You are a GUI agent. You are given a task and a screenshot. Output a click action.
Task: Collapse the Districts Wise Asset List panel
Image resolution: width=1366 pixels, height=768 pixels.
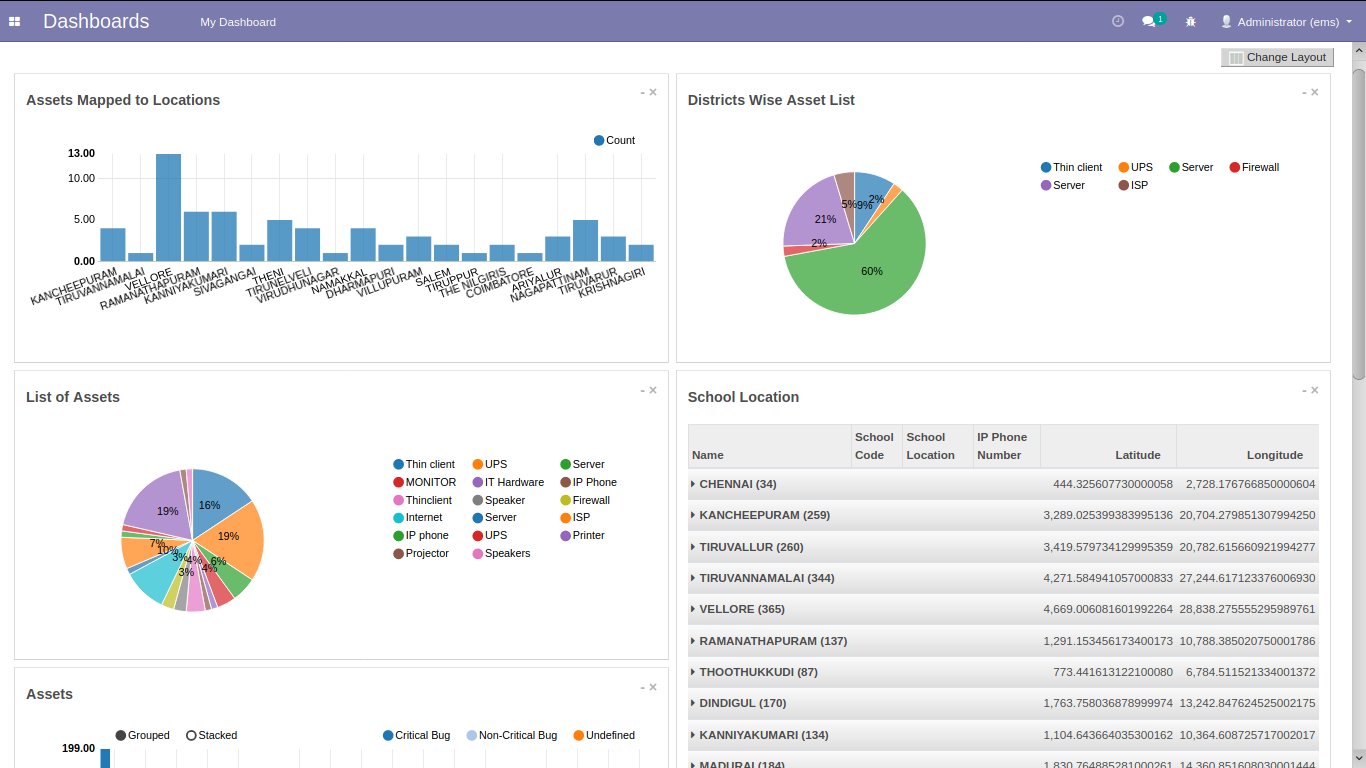click(x=1305, y=92)
